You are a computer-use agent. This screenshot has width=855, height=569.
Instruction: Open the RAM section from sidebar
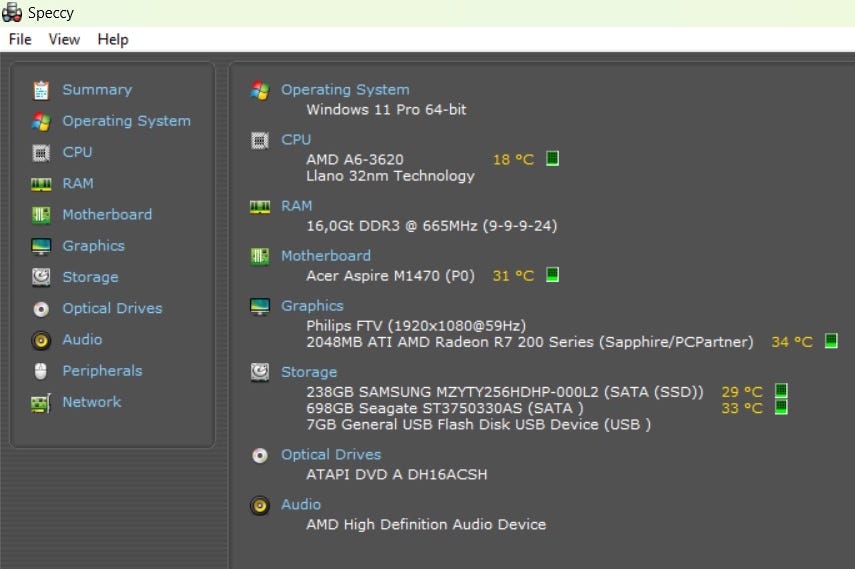[78, 183]
